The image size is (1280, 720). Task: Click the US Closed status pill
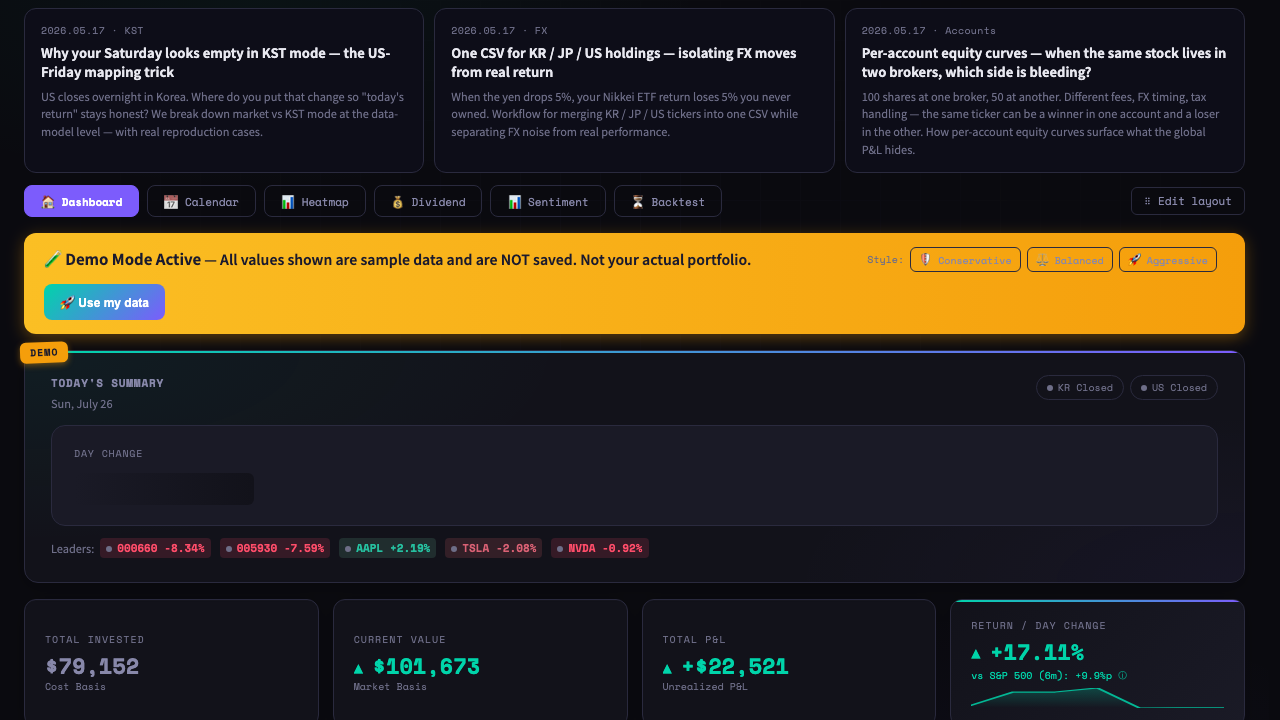coord(1174,387)
